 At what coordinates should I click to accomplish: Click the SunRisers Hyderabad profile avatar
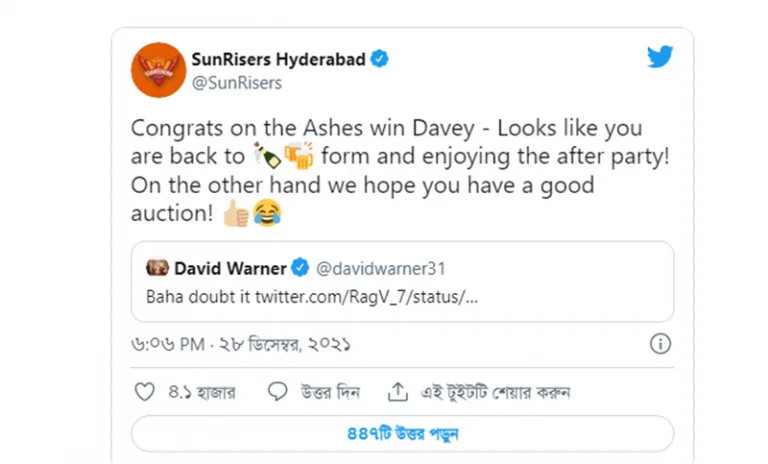pos(158,70)
